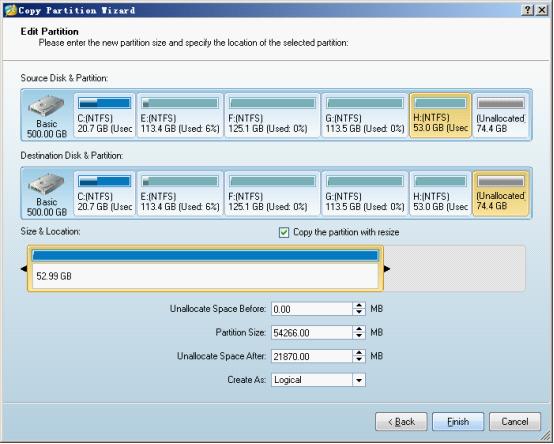Viewport: 554px width, 444px height.
Task: Click the Cancel button
Action: click(515, 422)
